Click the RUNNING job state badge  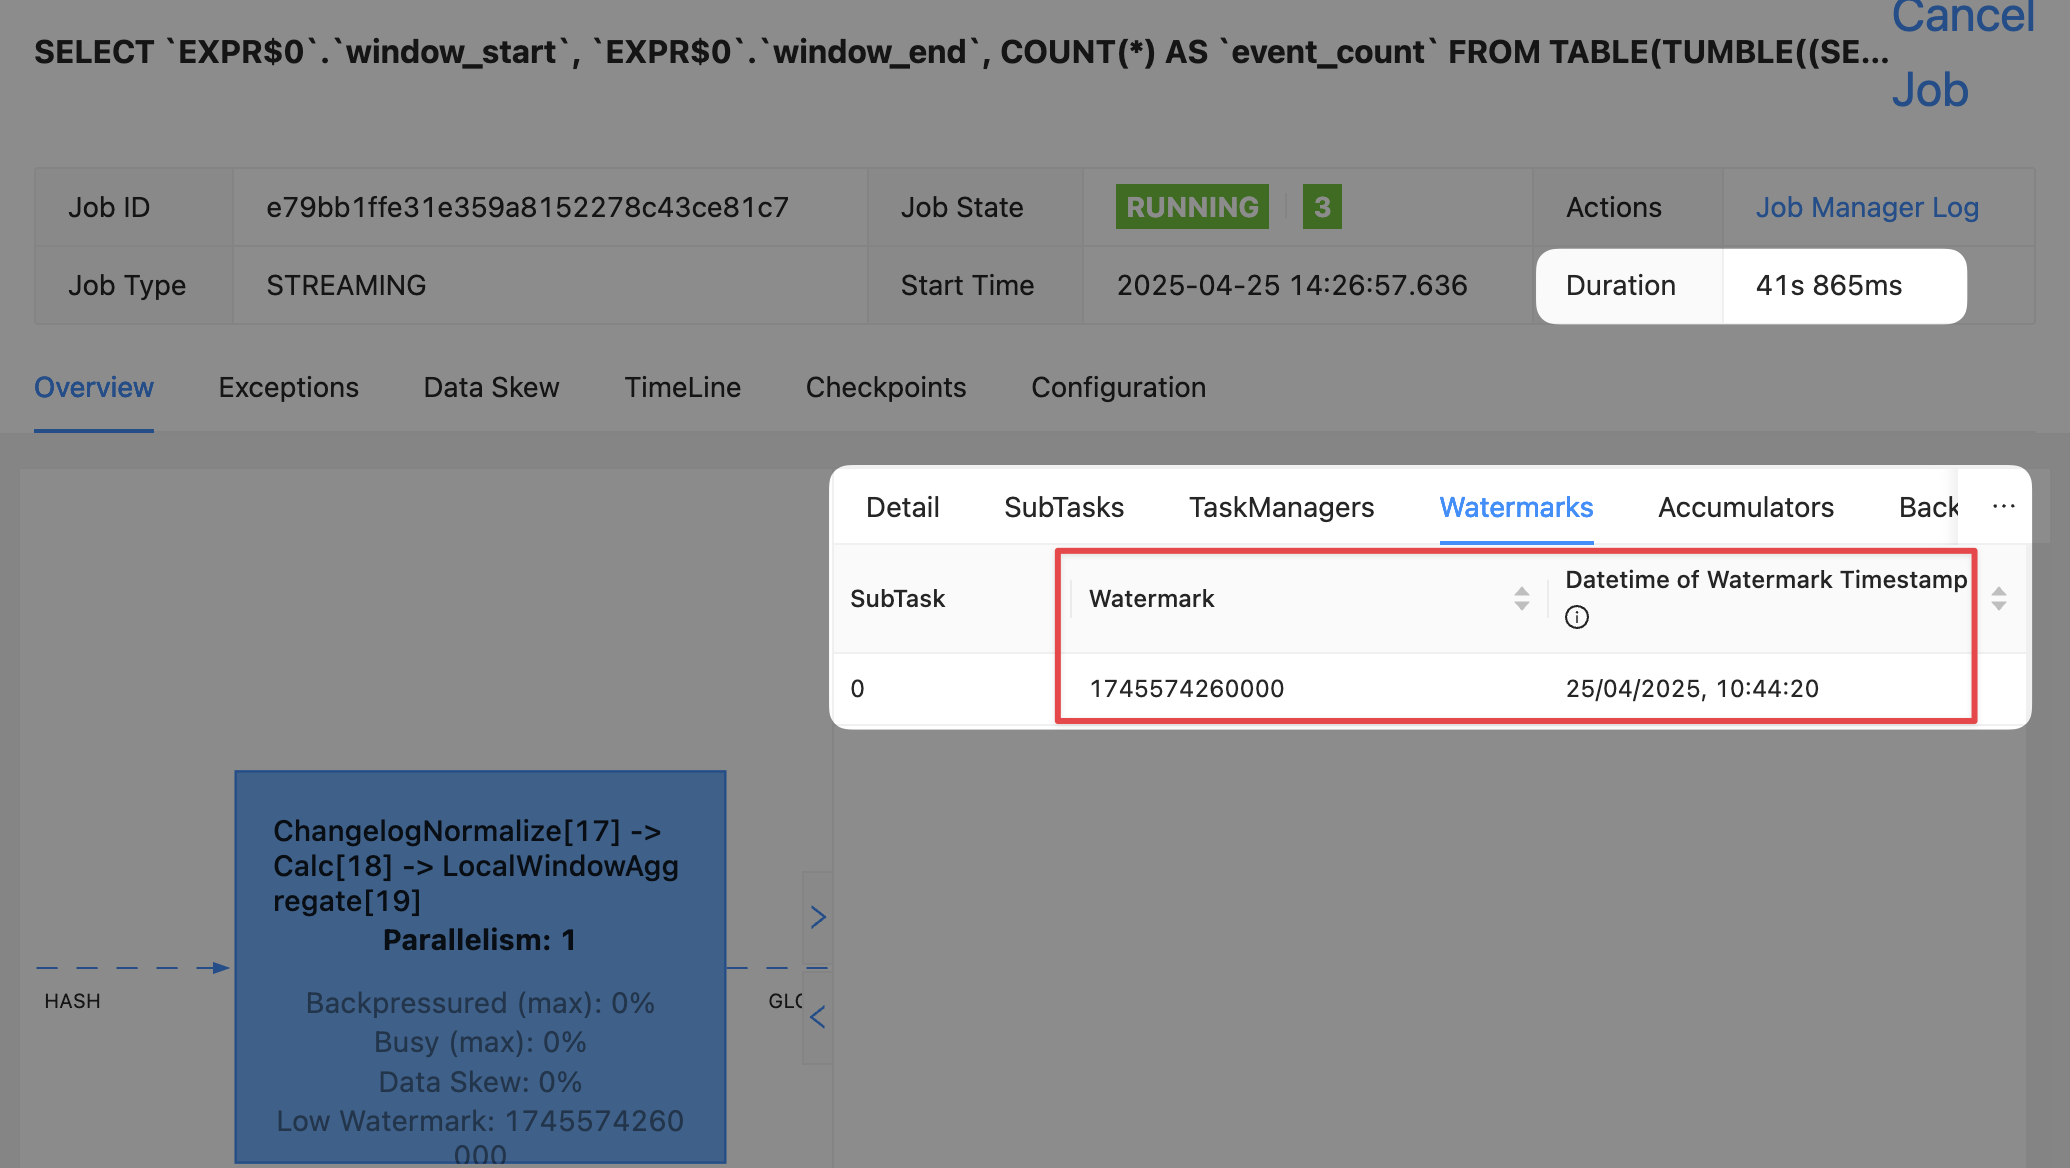[1191, 207]
